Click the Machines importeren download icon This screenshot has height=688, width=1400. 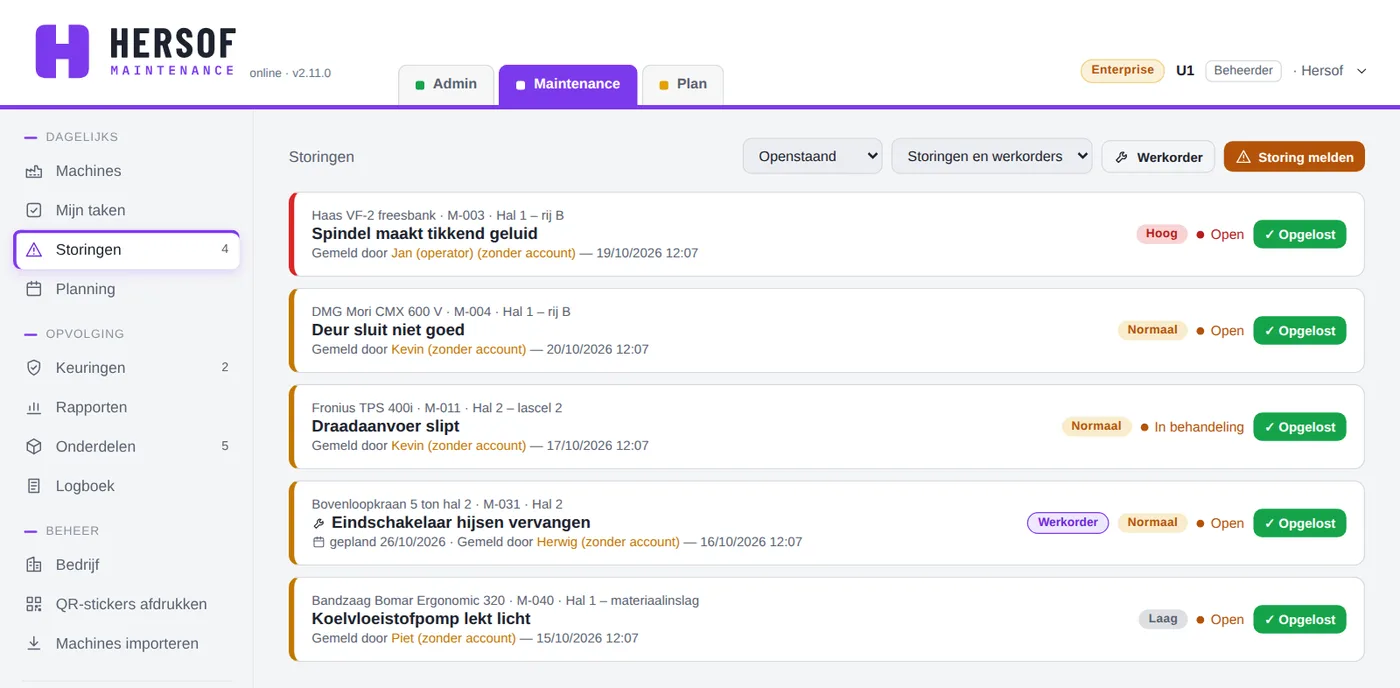pos(34,644)
